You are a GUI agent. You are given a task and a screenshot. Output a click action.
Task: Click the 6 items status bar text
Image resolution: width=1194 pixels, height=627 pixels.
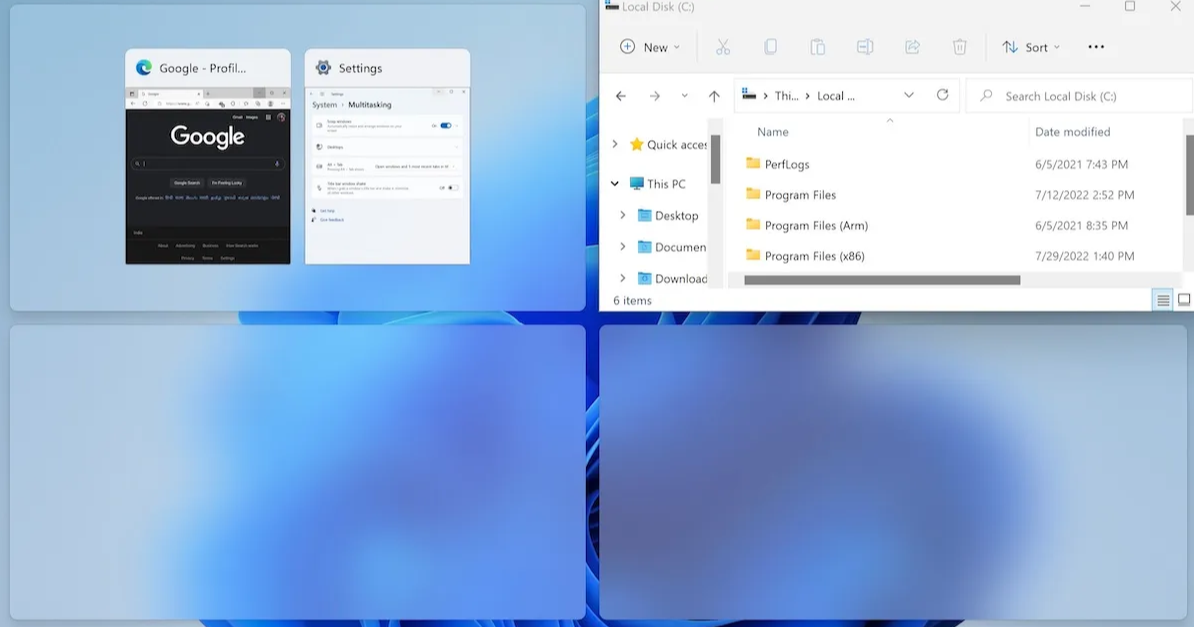pos(632,300)
